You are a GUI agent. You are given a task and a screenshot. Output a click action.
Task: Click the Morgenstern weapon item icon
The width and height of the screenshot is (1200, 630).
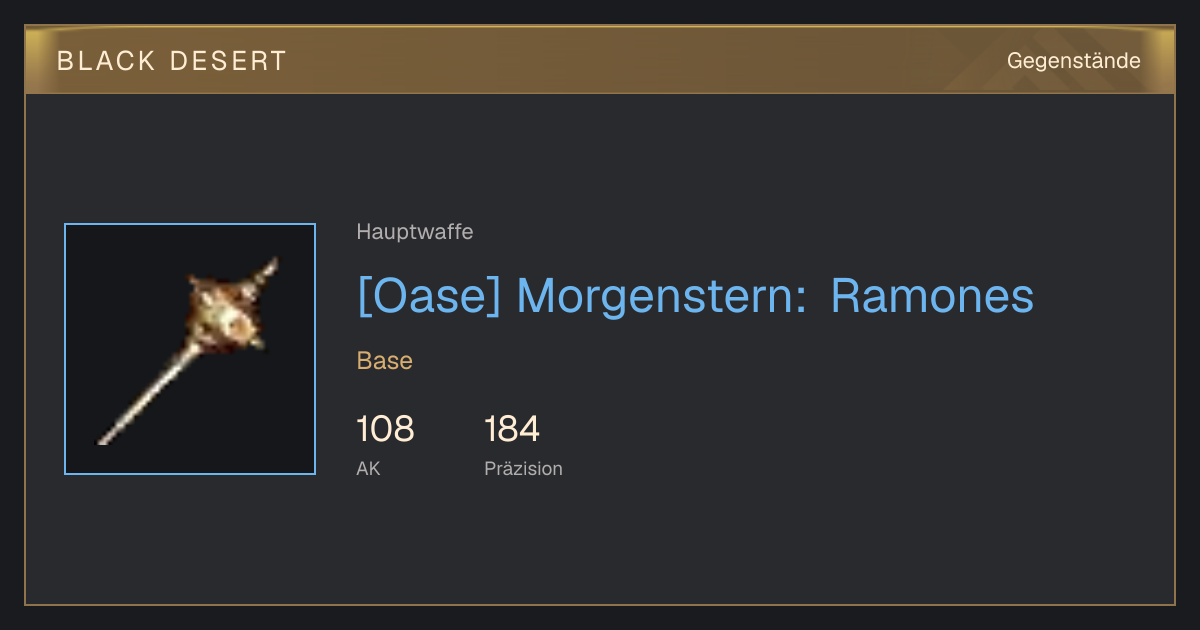190,349
